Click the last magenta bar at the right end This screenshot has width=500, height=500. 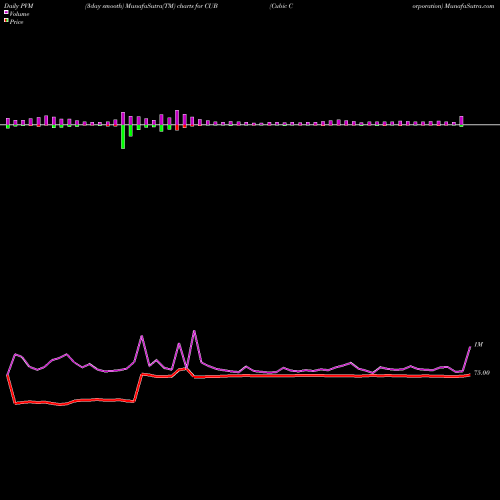coord(461,120)
